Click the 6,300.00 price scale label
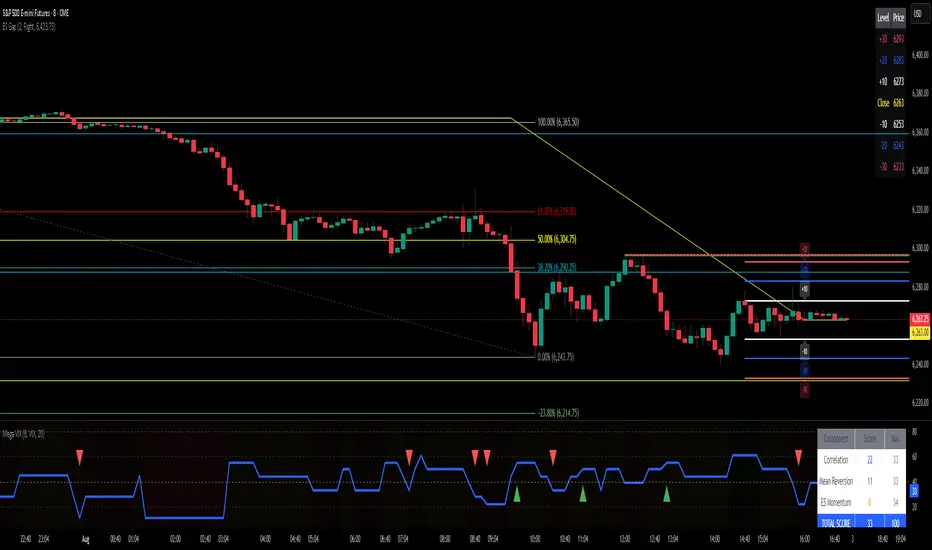The height and width of the screenshot is (550, 932). pos(920,248)
